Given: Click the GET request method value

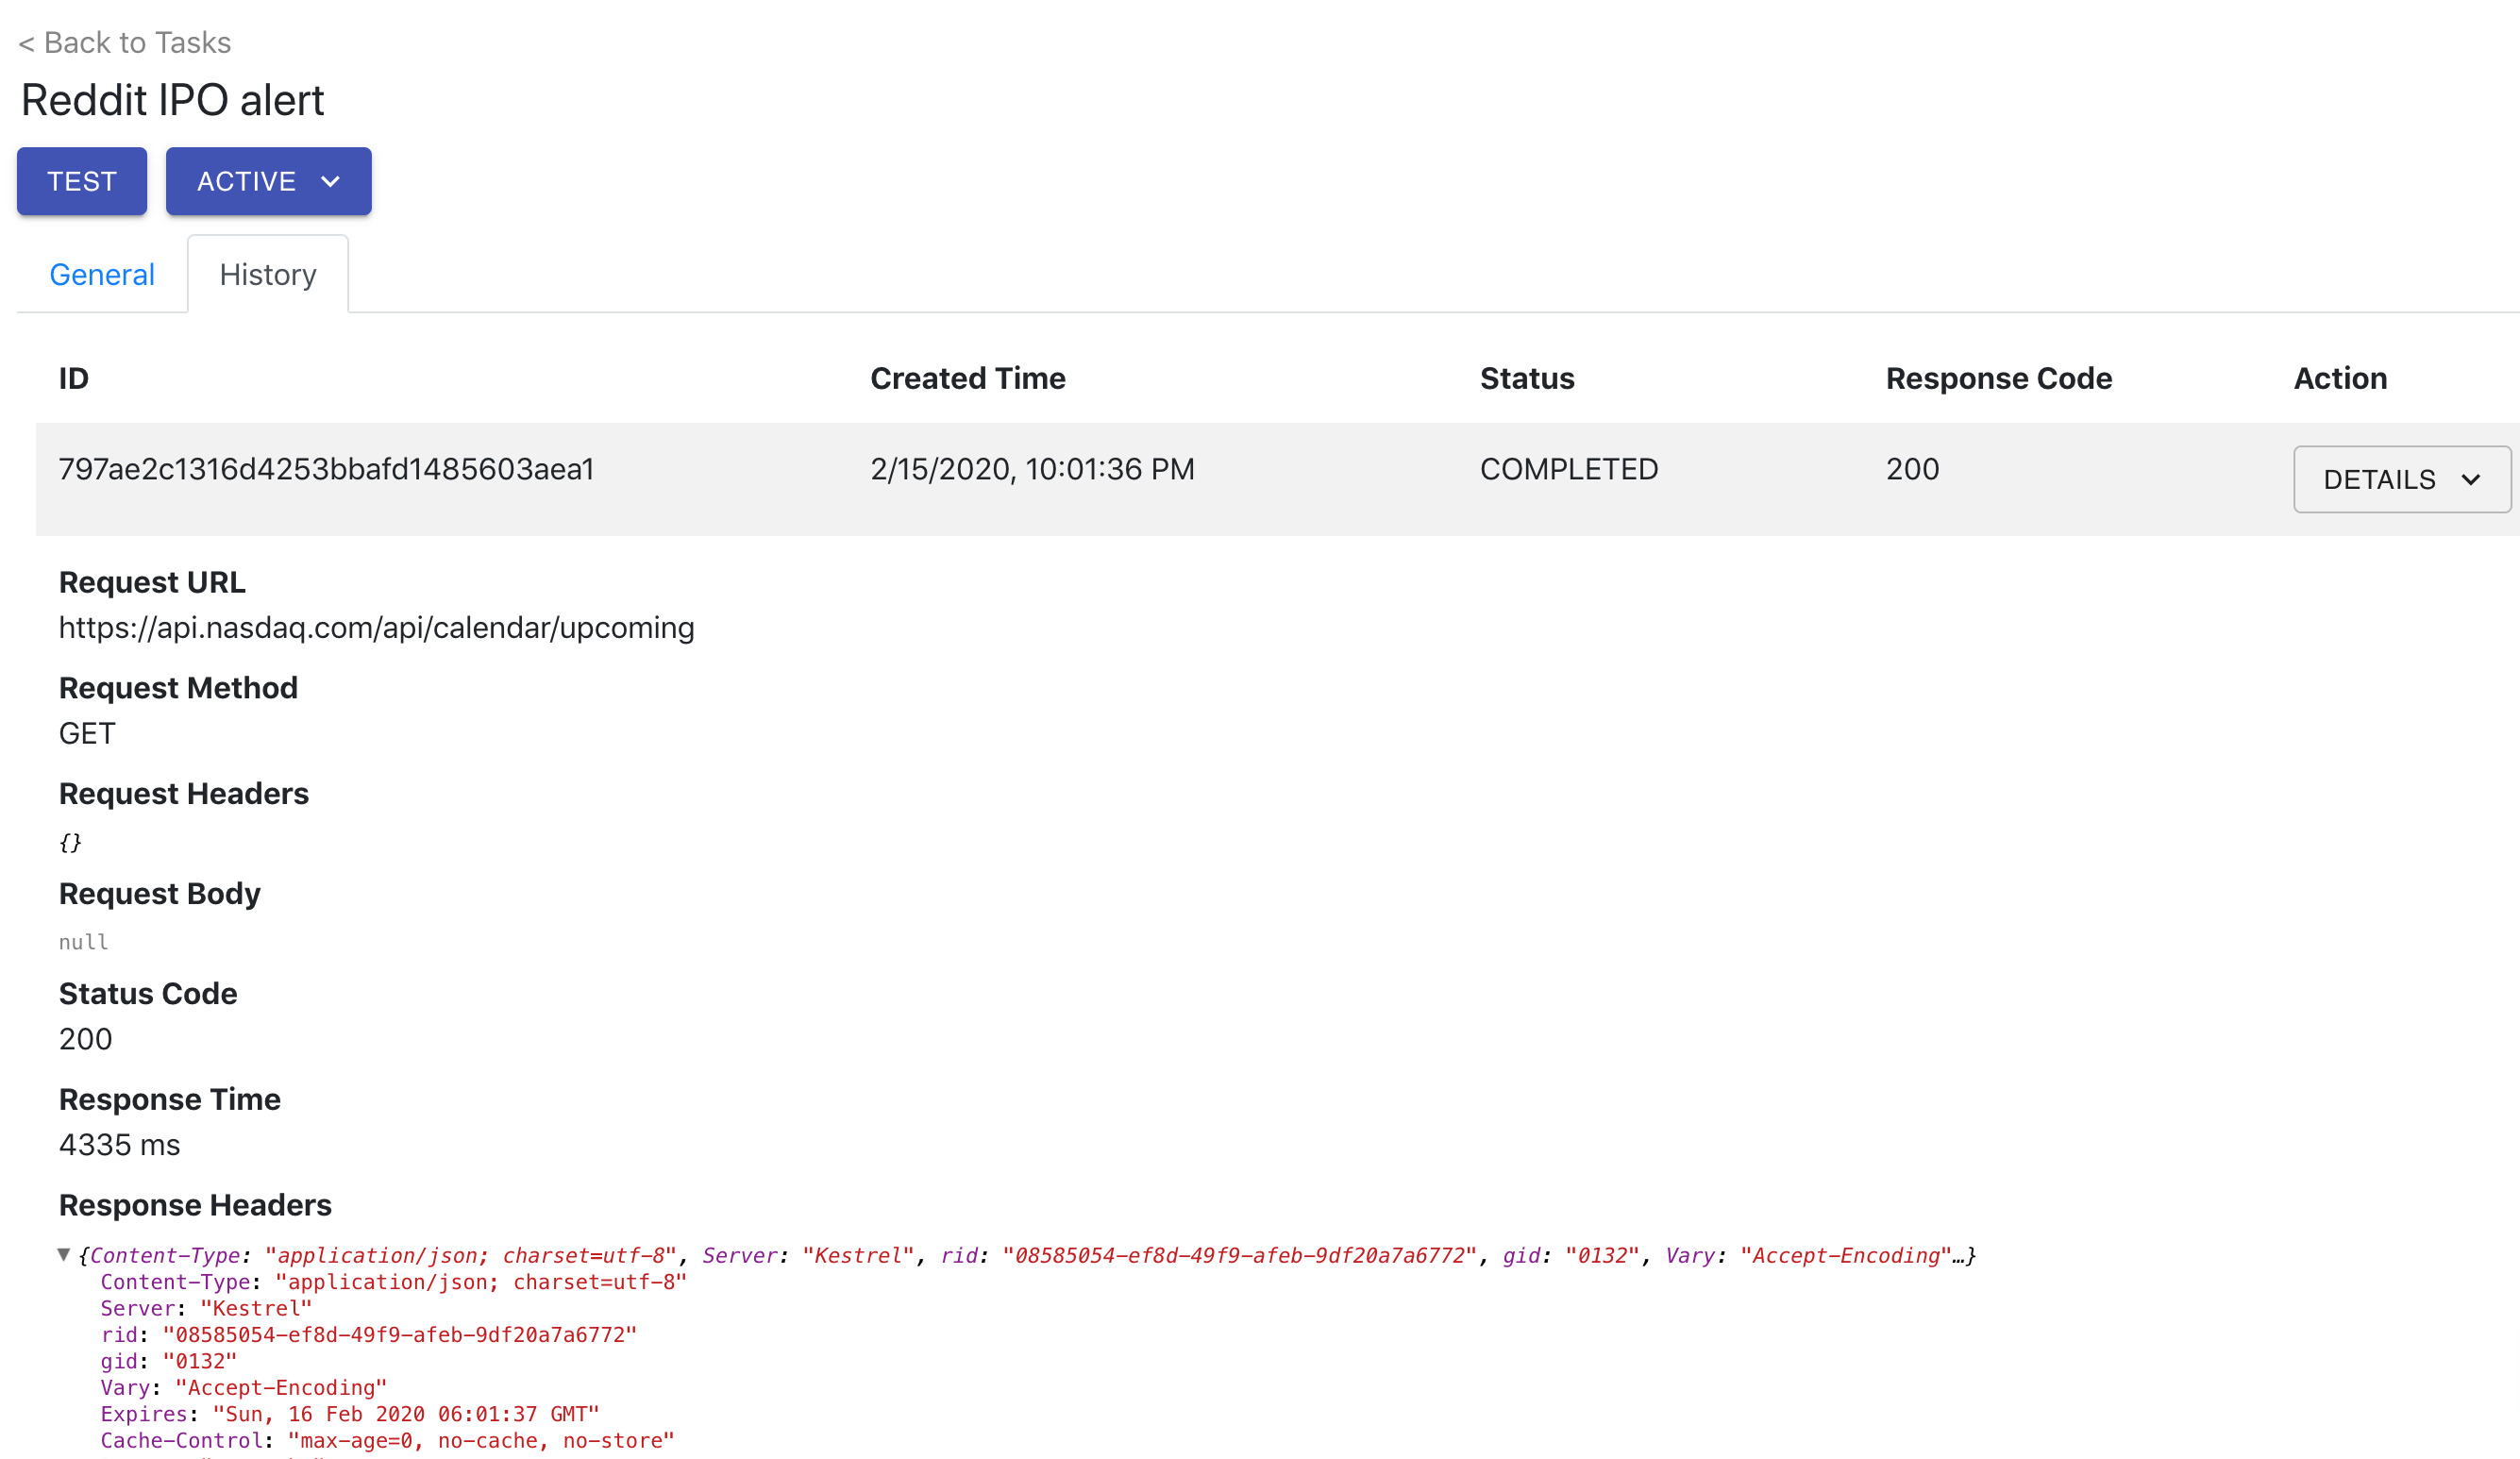Looking at the screenshot, I should click(x=87, y=733).
